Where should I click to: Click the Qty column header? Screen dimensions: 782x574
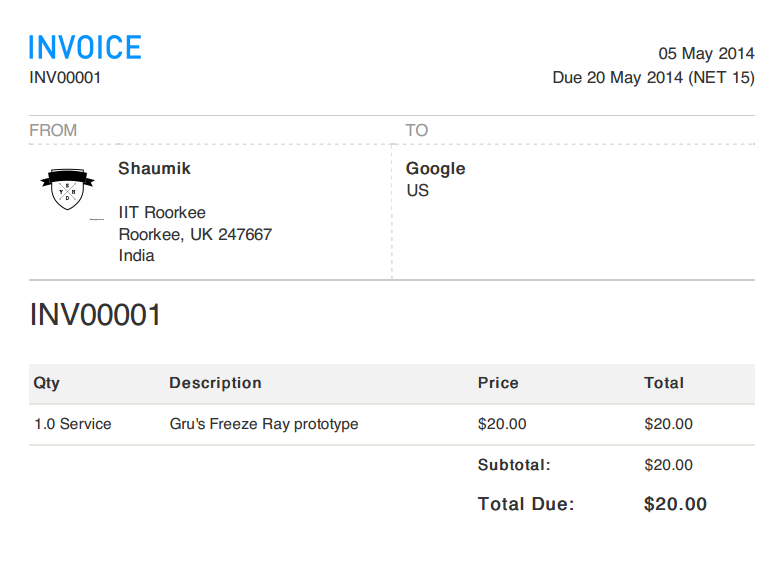point(46,383)
